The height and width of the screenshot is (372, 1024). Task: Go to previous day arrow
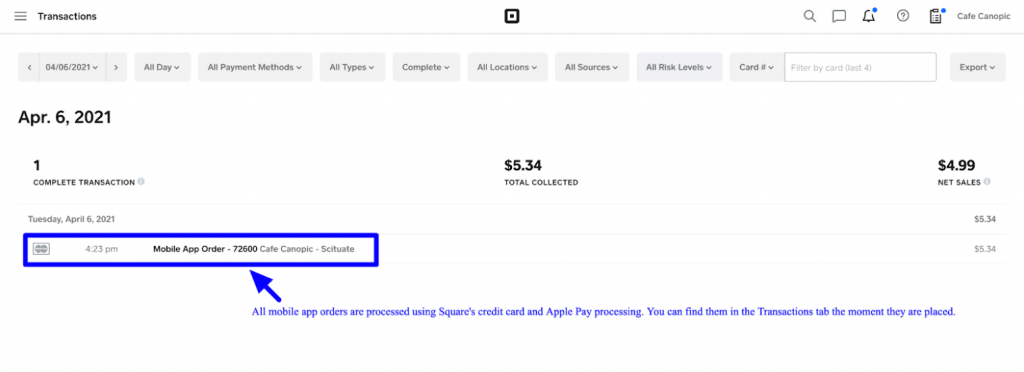(x=29, y=67)
